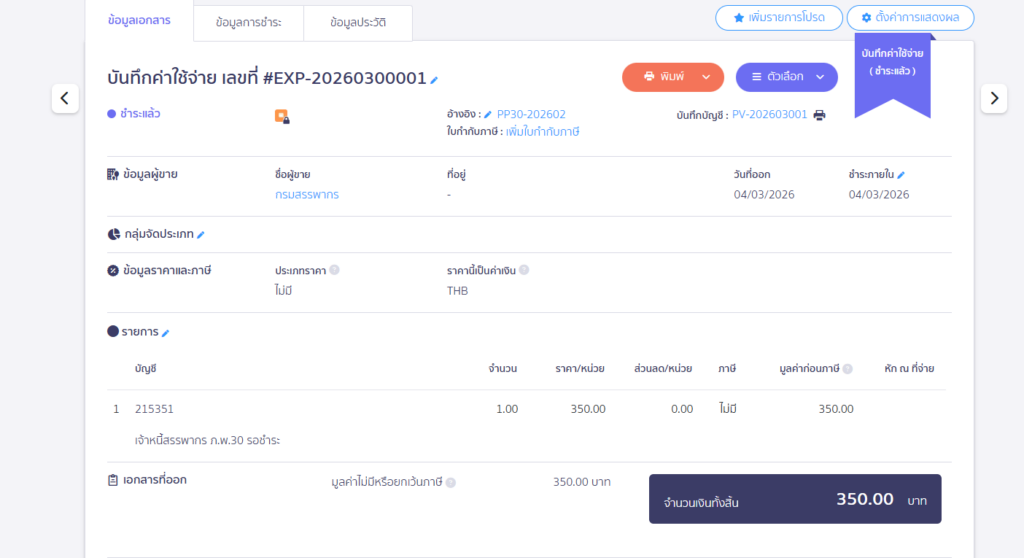
Task: Open ตั้งค่าการแสดงผล display settings
Action: pos(910,18)
